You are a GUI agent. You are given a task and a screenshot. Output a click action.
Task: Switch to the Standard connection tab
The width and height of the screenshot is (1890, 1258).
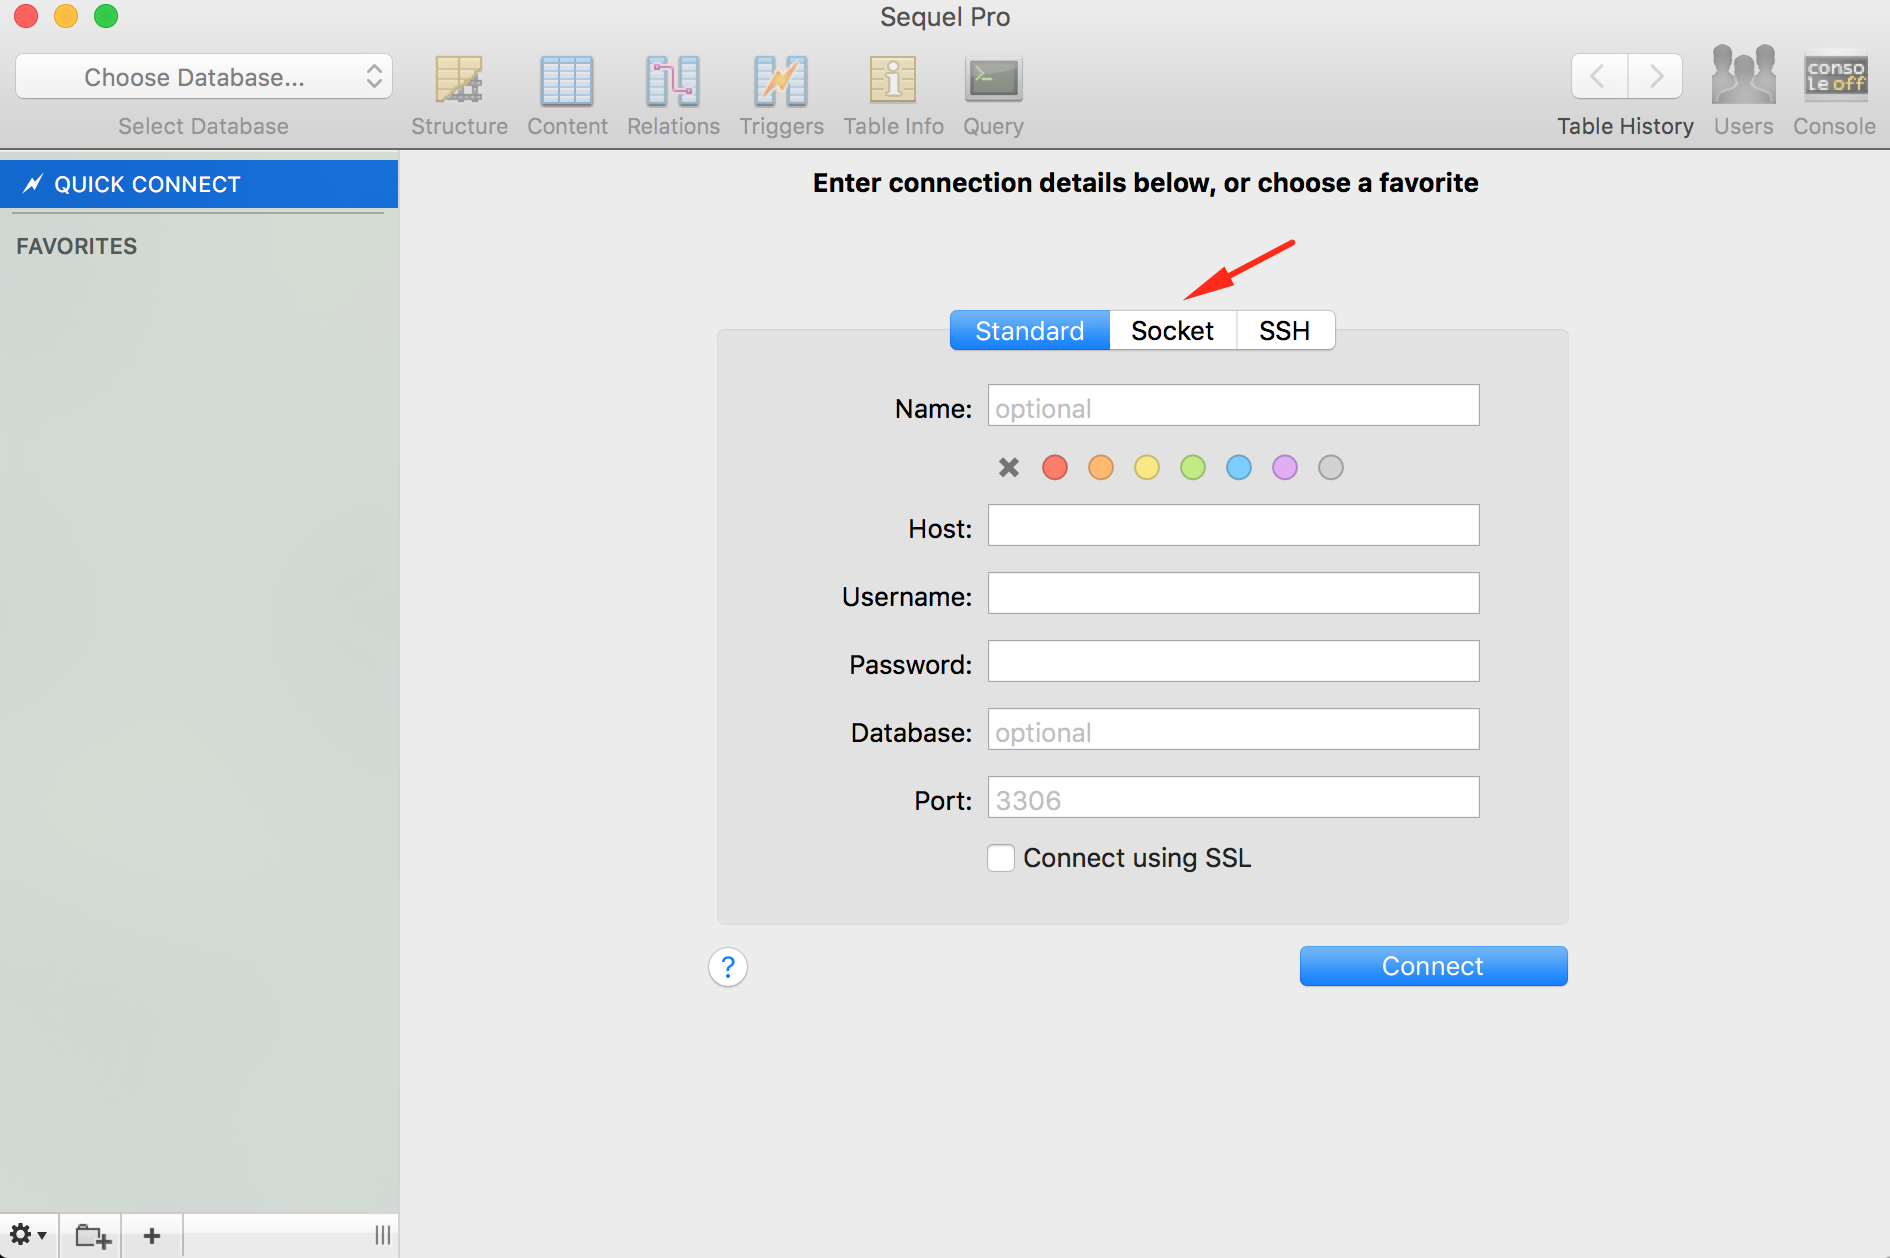tap(1029, 330)
